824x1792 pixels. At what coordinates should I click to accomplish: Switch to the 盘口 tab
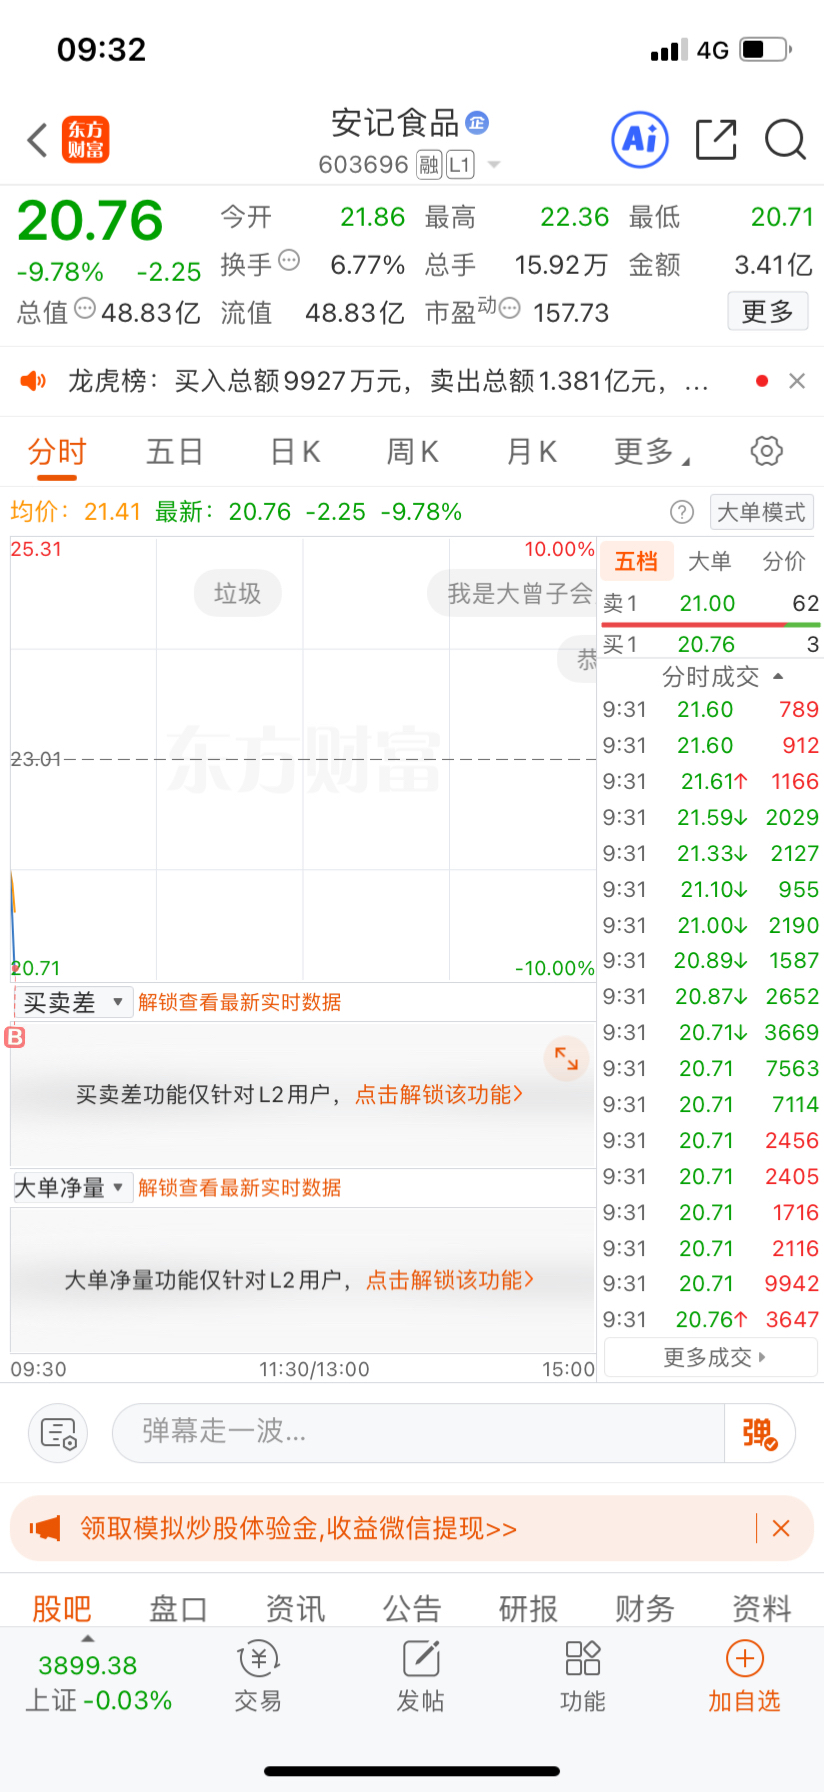coord(178,1608)
